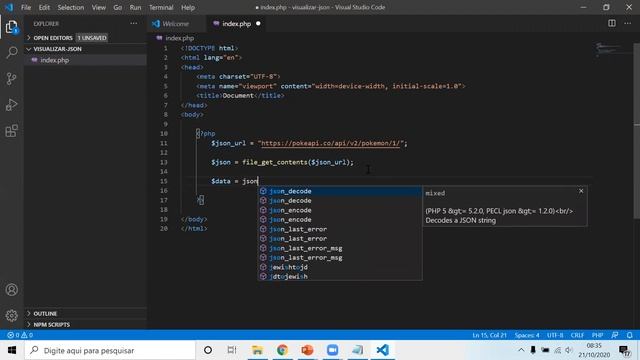
Task: Open the Edit menu
Action: click(x=44, y=7)
